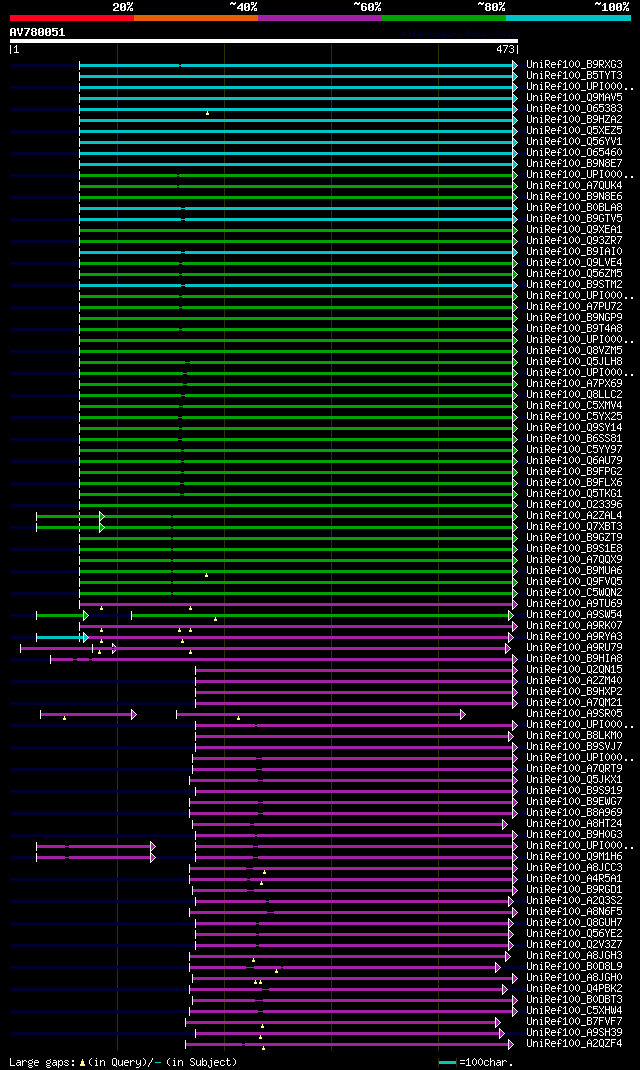Screen dimensions: 640x1070
Task: Click the cyan ~100% identity legend segment
Action: 568,18
